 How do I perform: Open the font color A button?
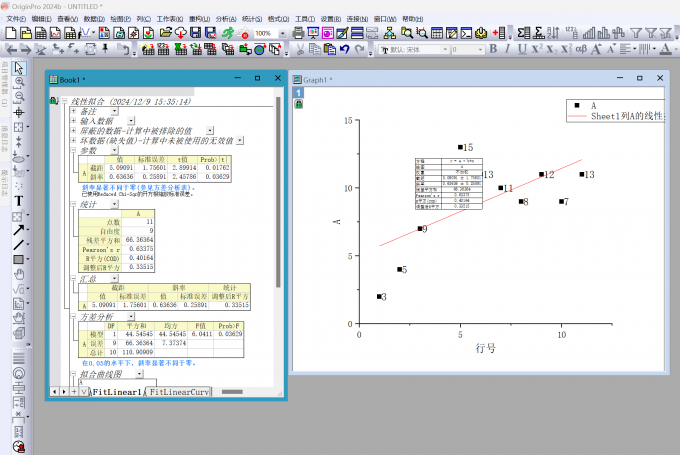[x=665, y=49]
